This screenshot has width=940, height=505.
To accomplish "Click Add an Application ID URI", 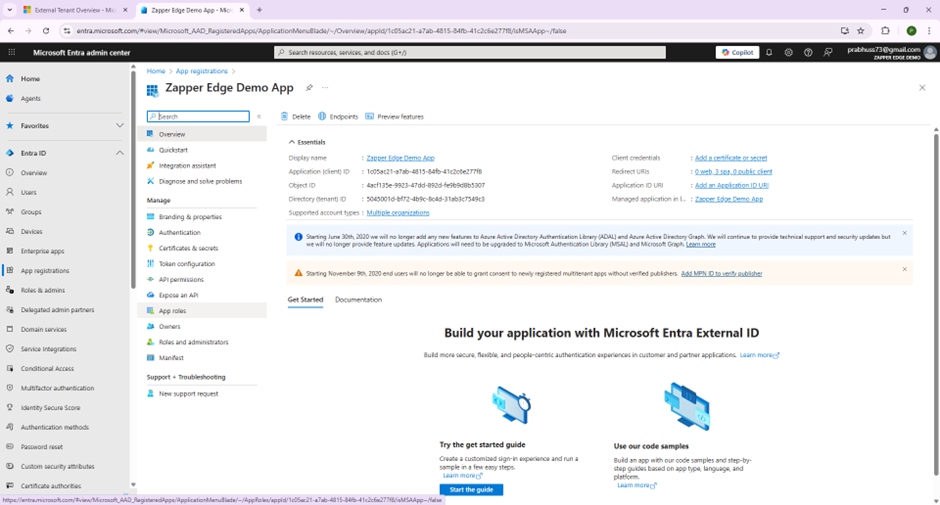I will (731, 185).
